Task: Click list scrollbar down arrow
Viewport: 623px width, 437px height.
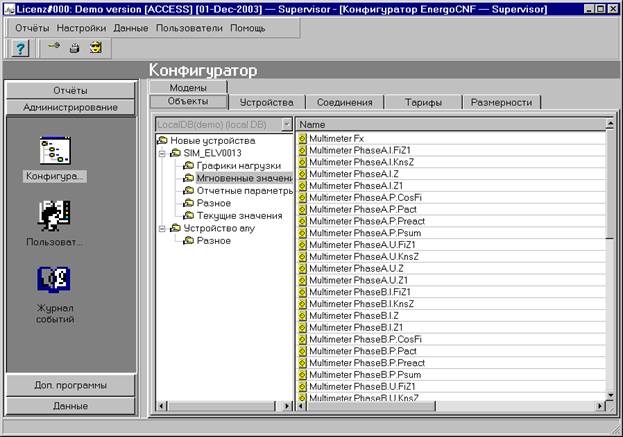Action: click(610, 395)
